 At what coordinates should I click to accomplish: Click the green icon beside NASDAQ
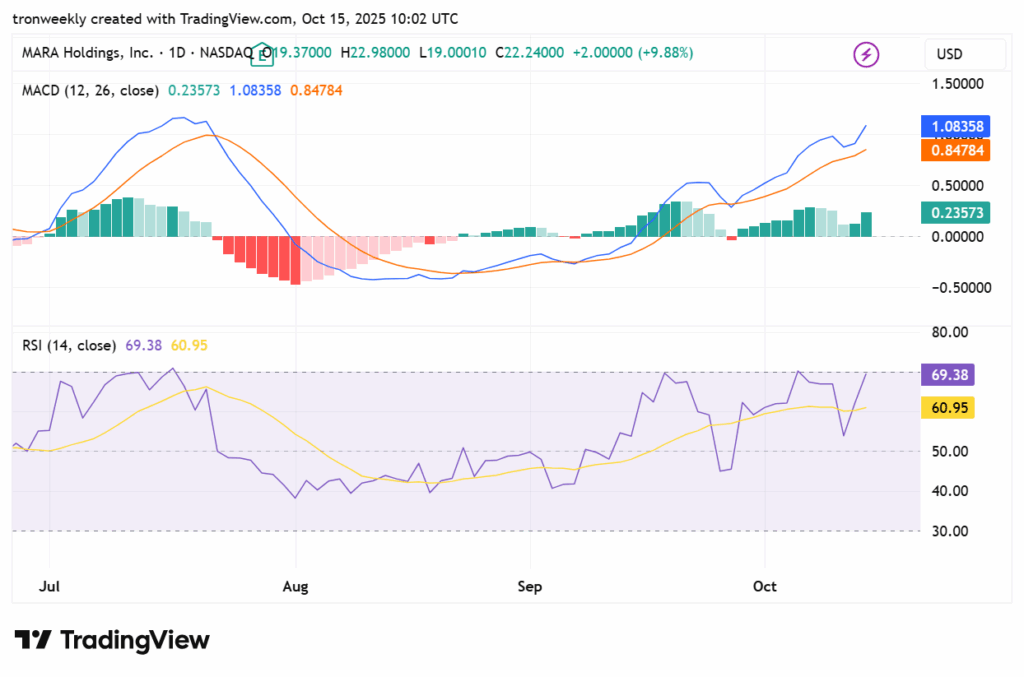point(262,52)
